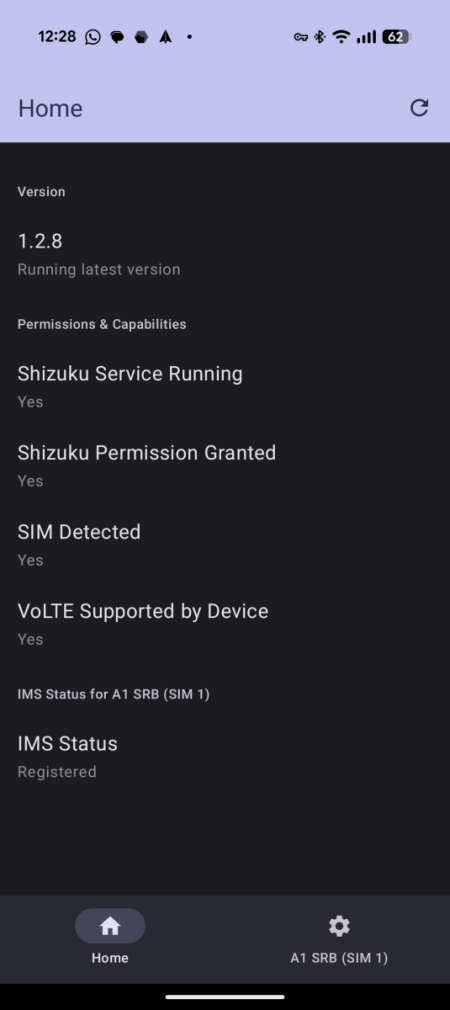Select Shizuku Service Running item

pyautogui.click(x=225, y=386)
